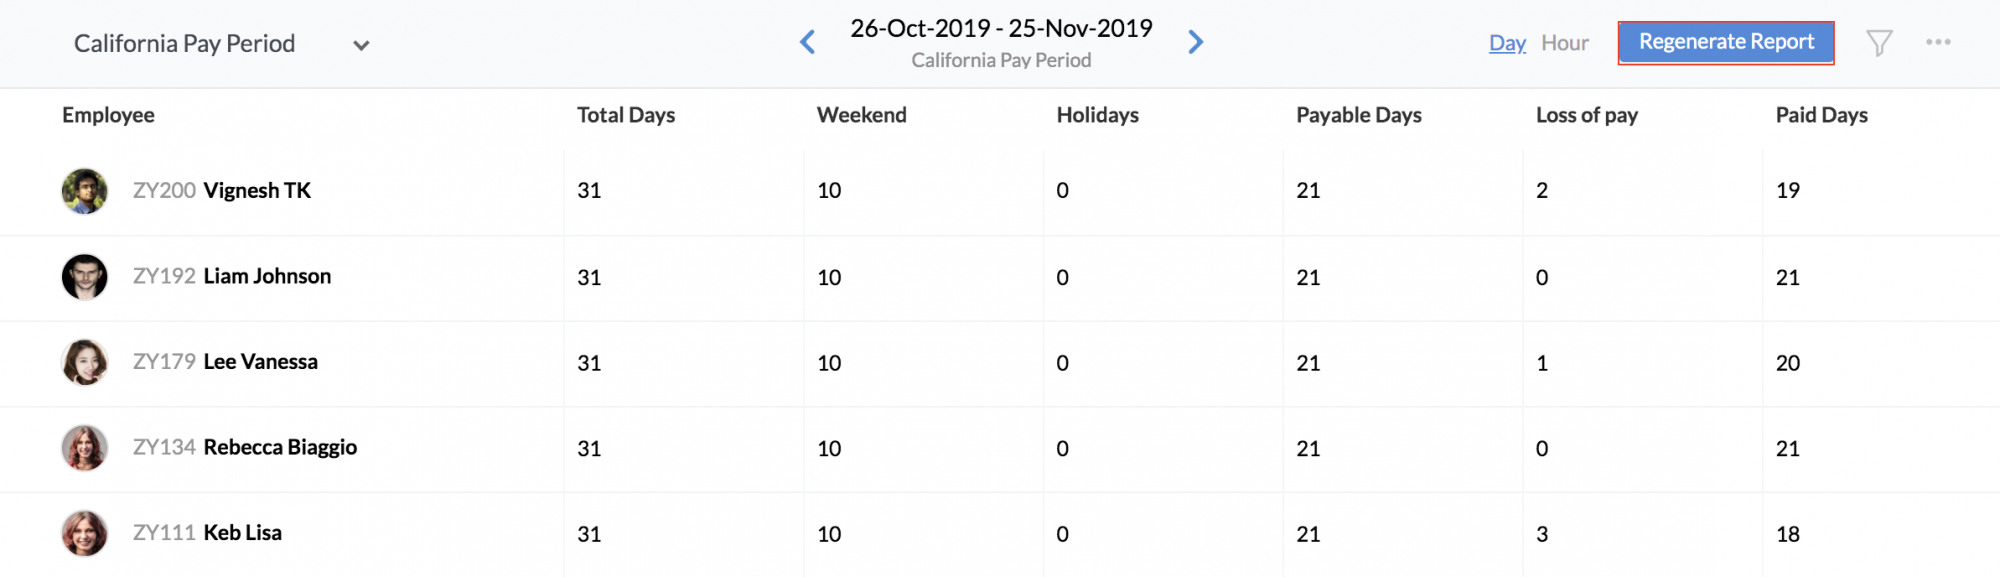Open employee Keb Lisa's name link
2000x577 pixels.
coord(243,533)
